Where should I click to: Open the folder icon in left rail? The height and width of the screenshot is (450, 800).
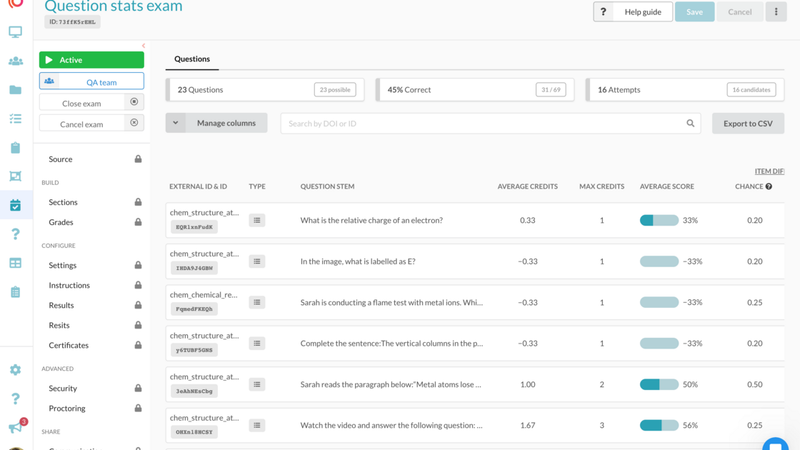click(15, 90)
